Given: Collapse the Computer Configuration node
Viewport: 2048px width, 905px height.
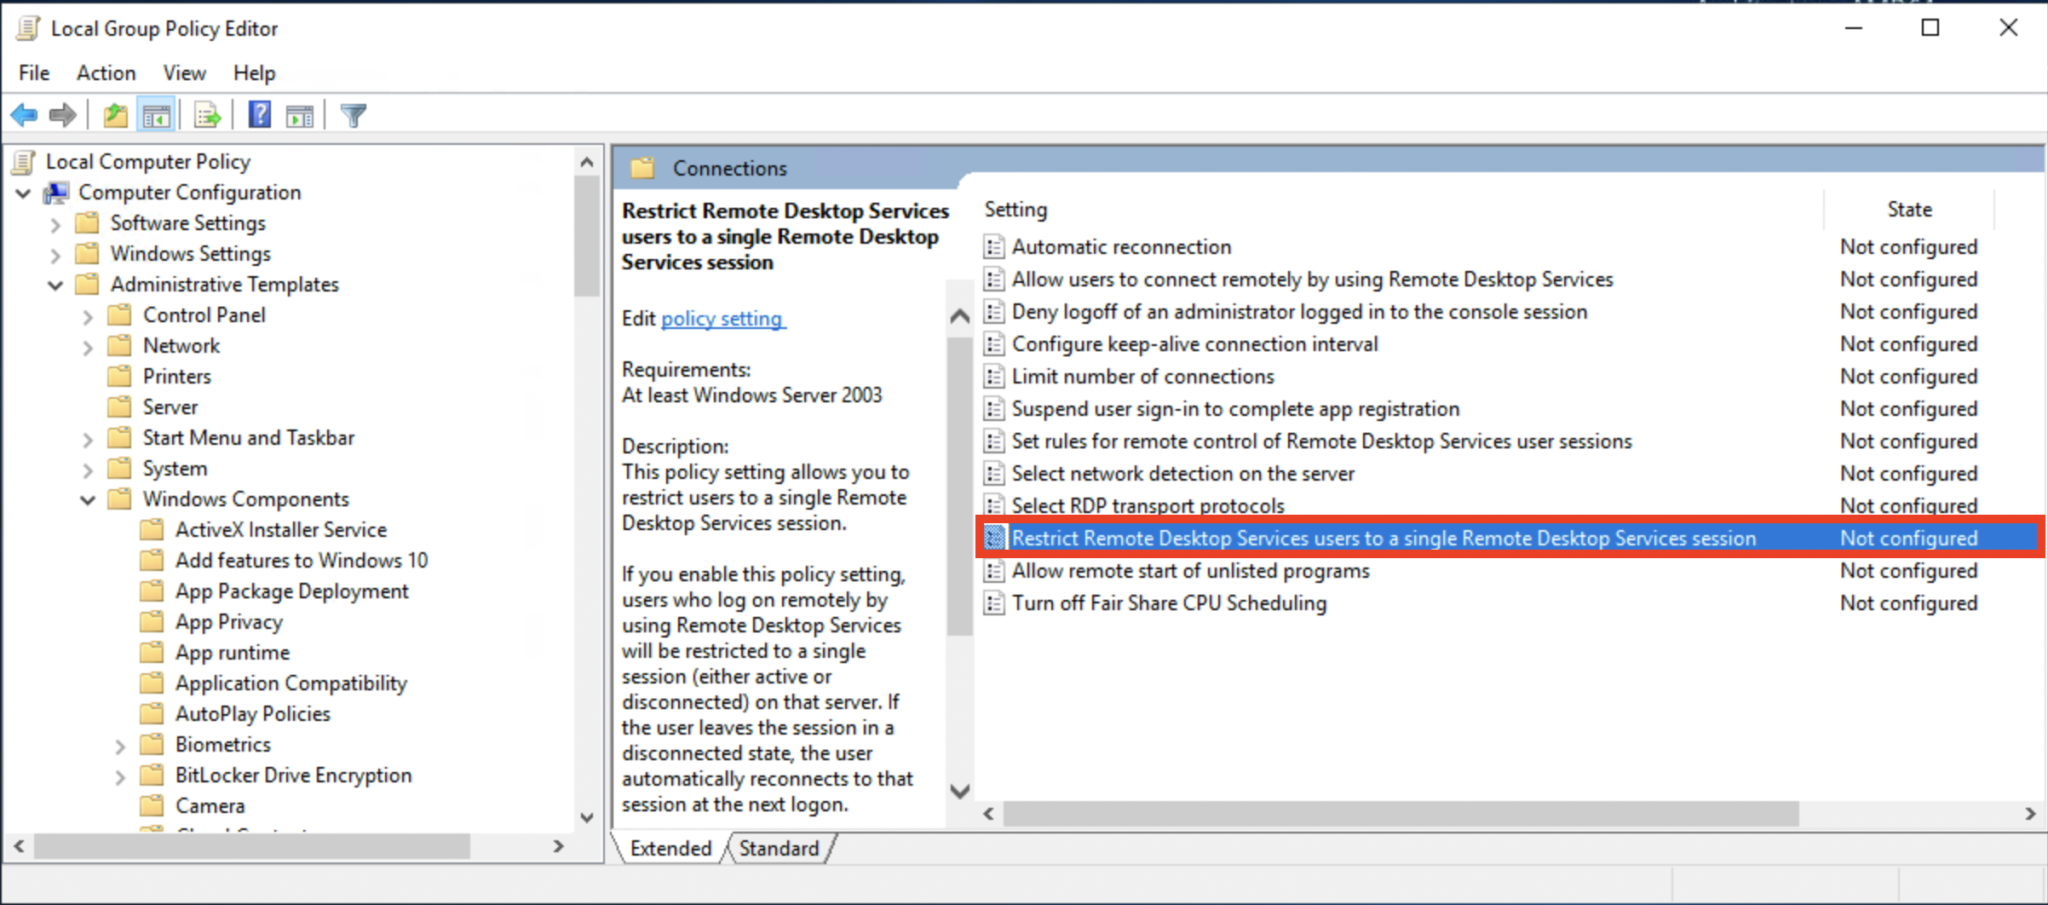Looking at the screenshot, I should (x=22, y=192).
